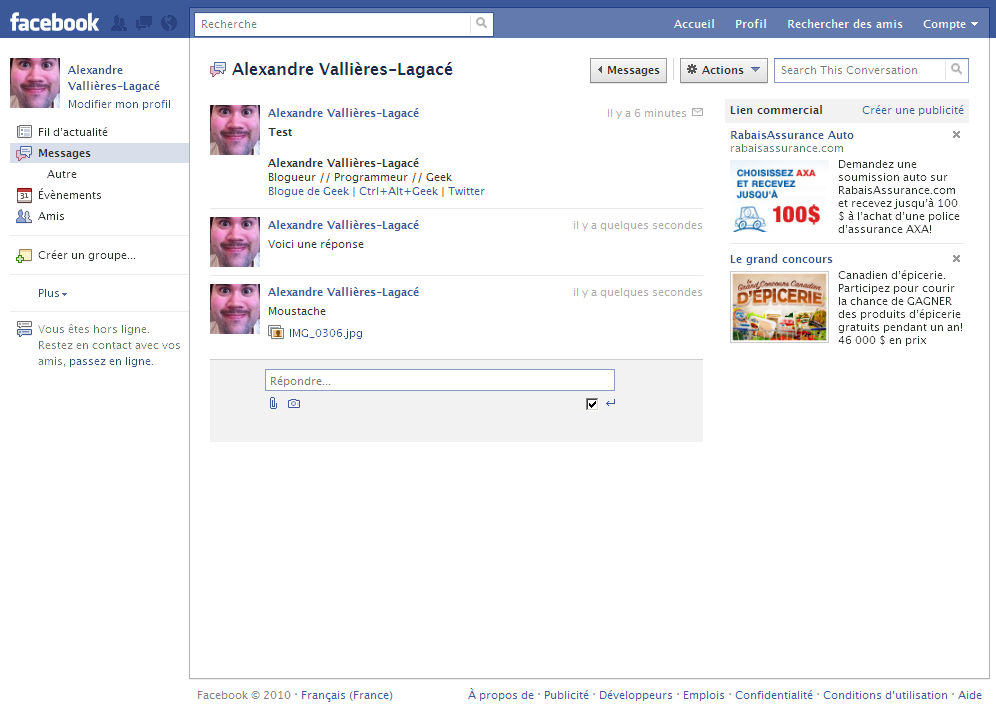Open the RabaisAssurance Auto ad title
This screenshot has height=706, width=996.
[x=791, y=135]
